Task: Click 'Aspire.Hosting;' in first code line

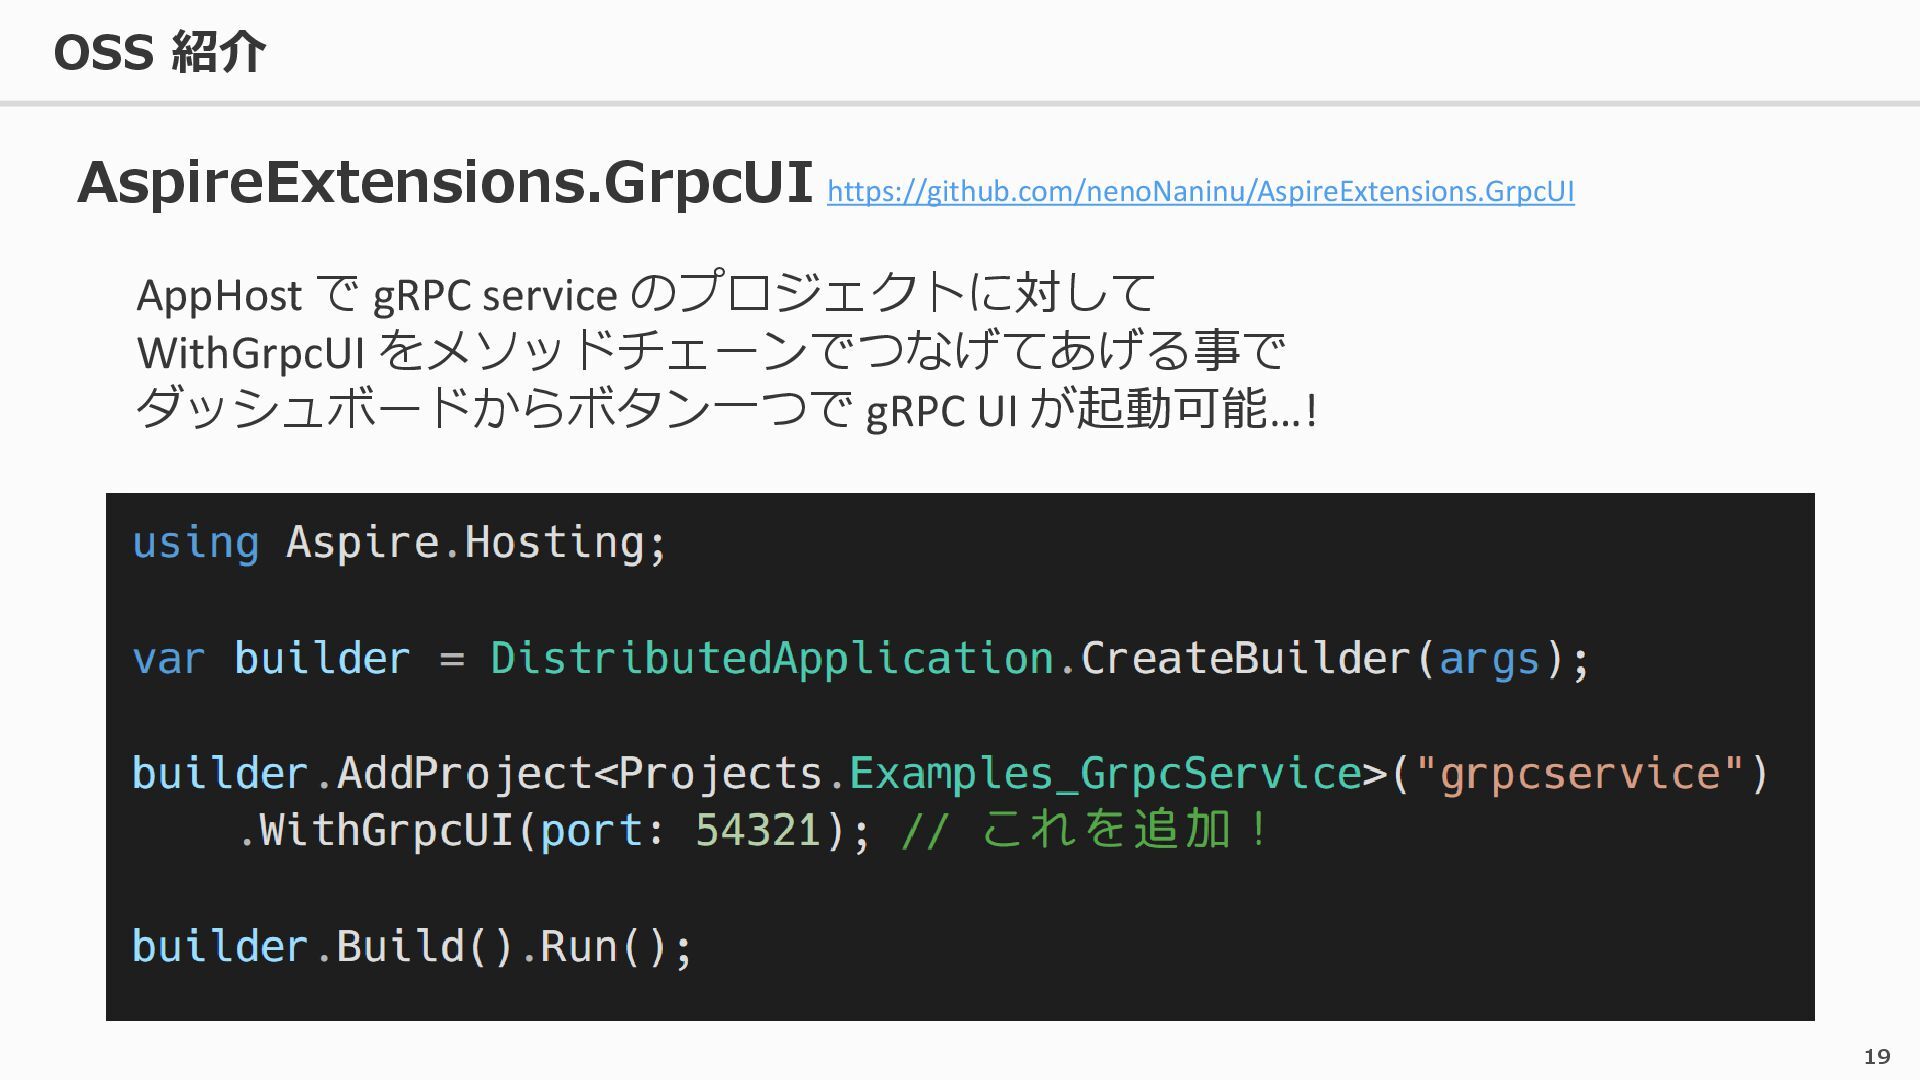Action: [476, 543]
